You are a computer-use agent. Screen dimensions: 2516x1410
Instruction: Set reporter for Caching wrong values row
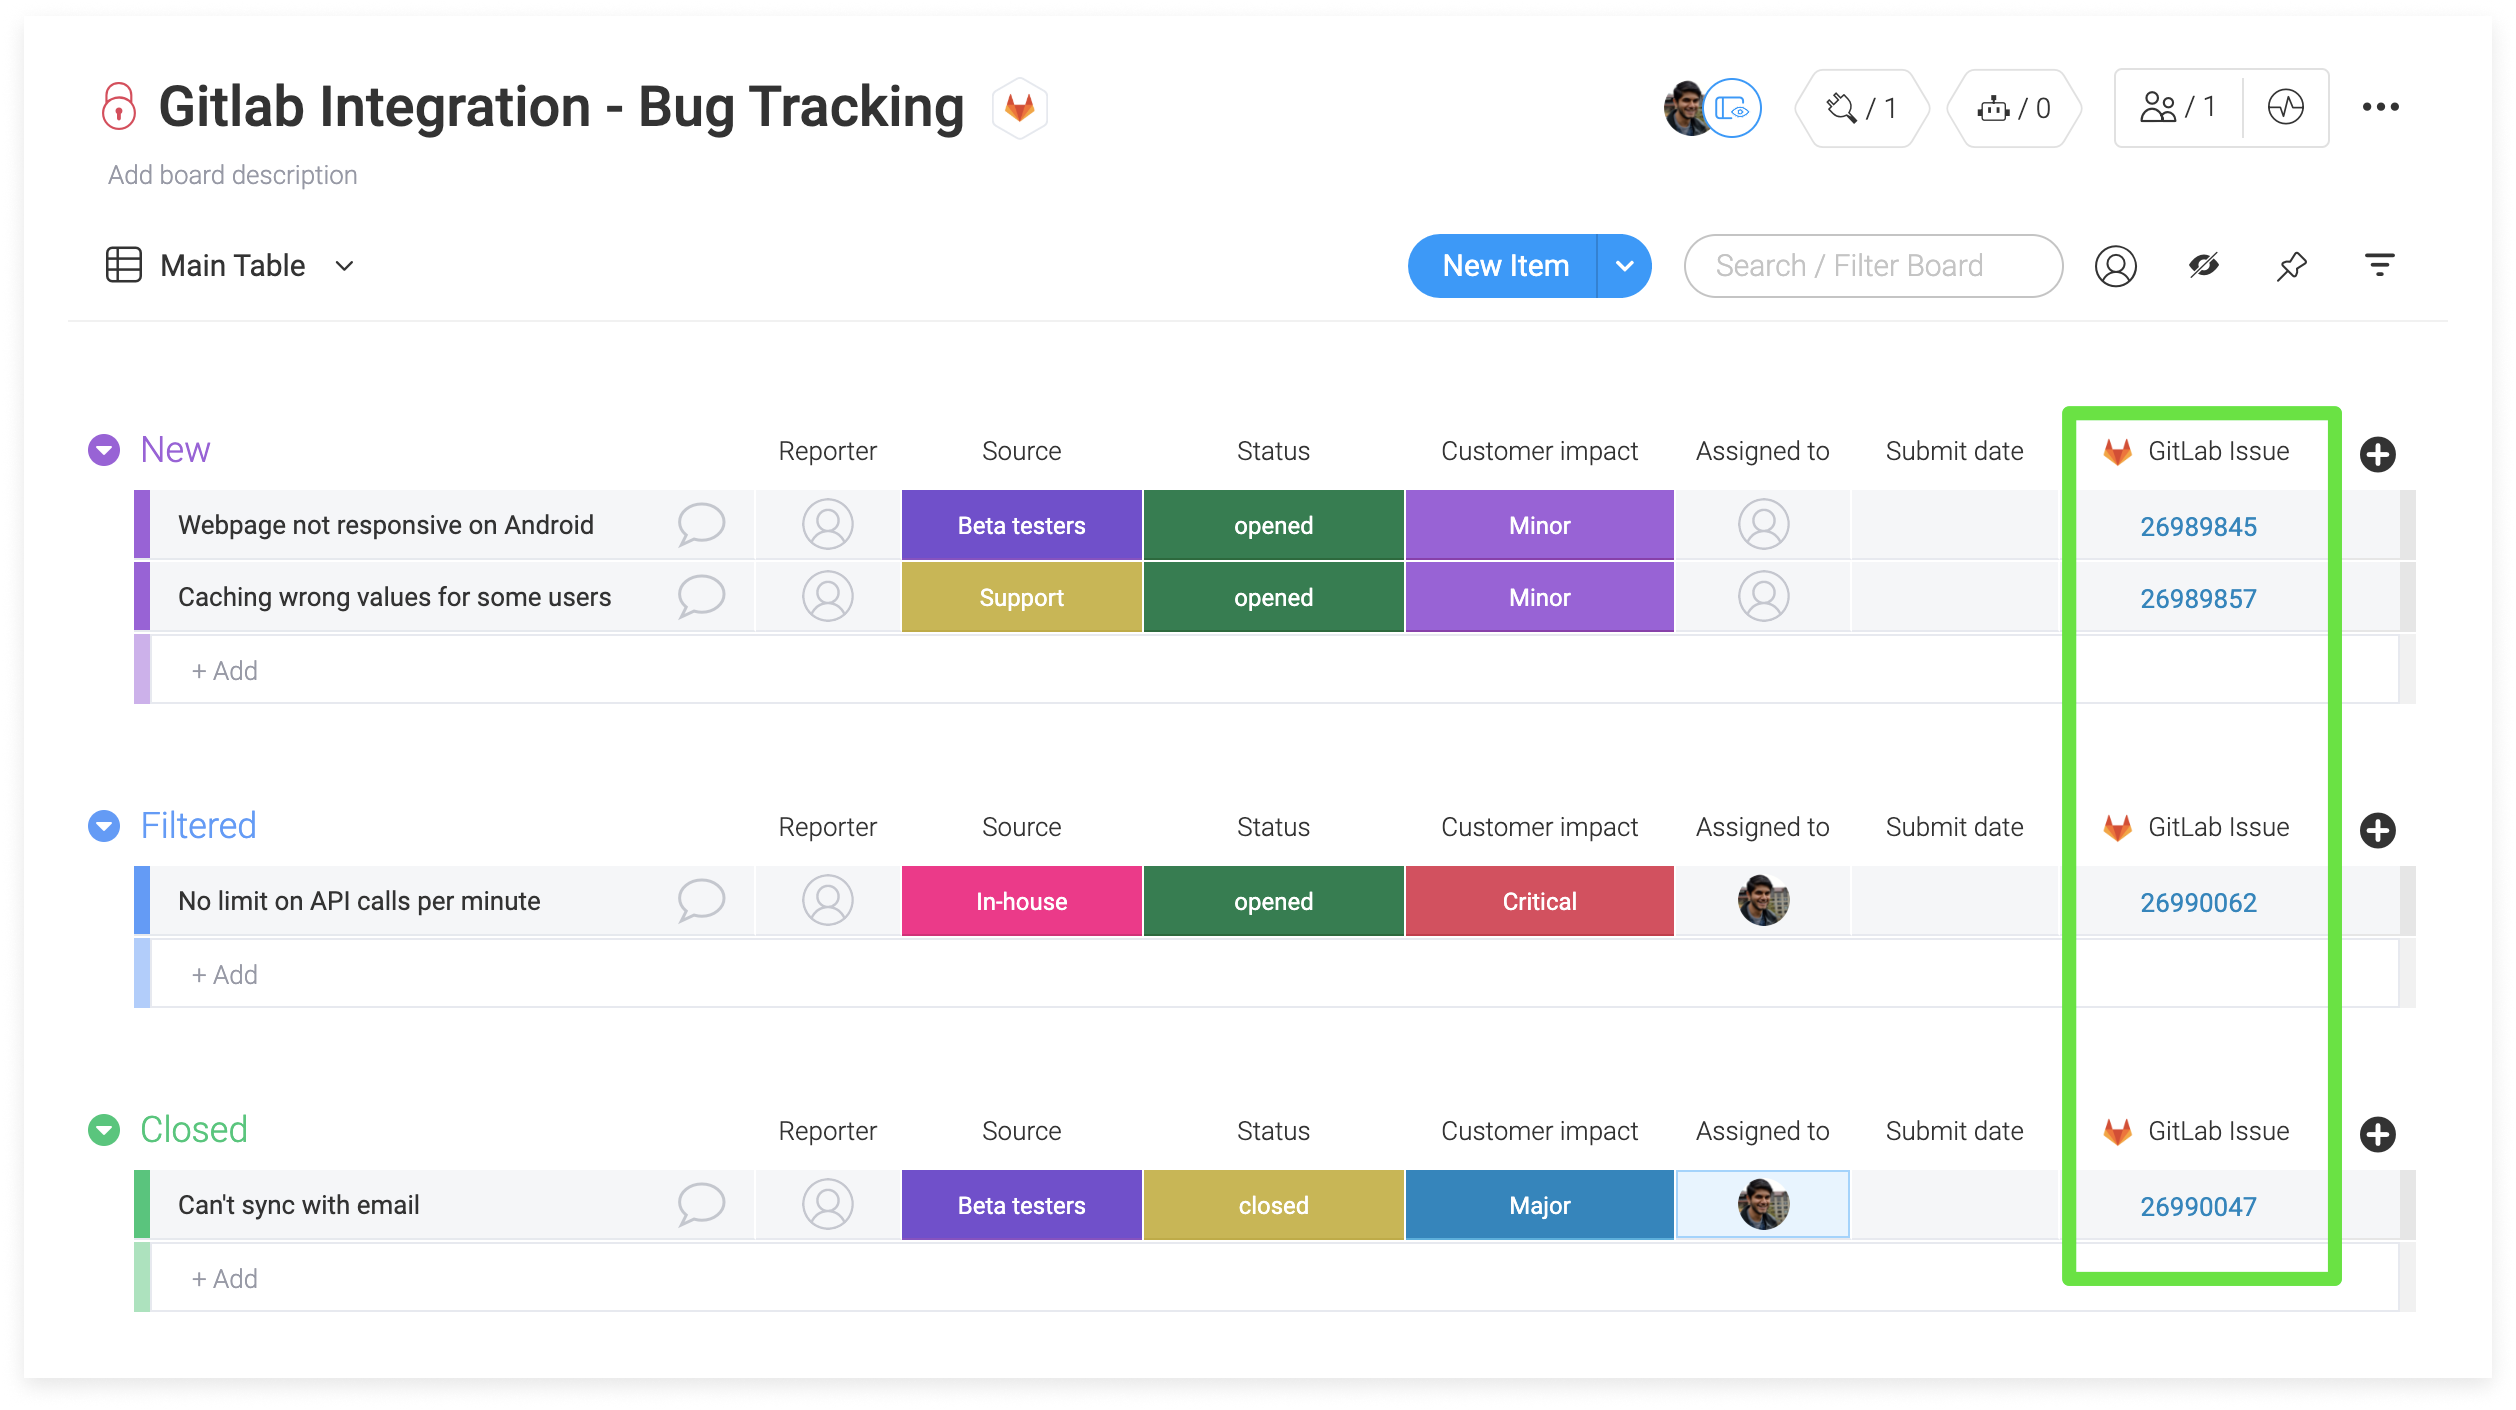[828, 596]
